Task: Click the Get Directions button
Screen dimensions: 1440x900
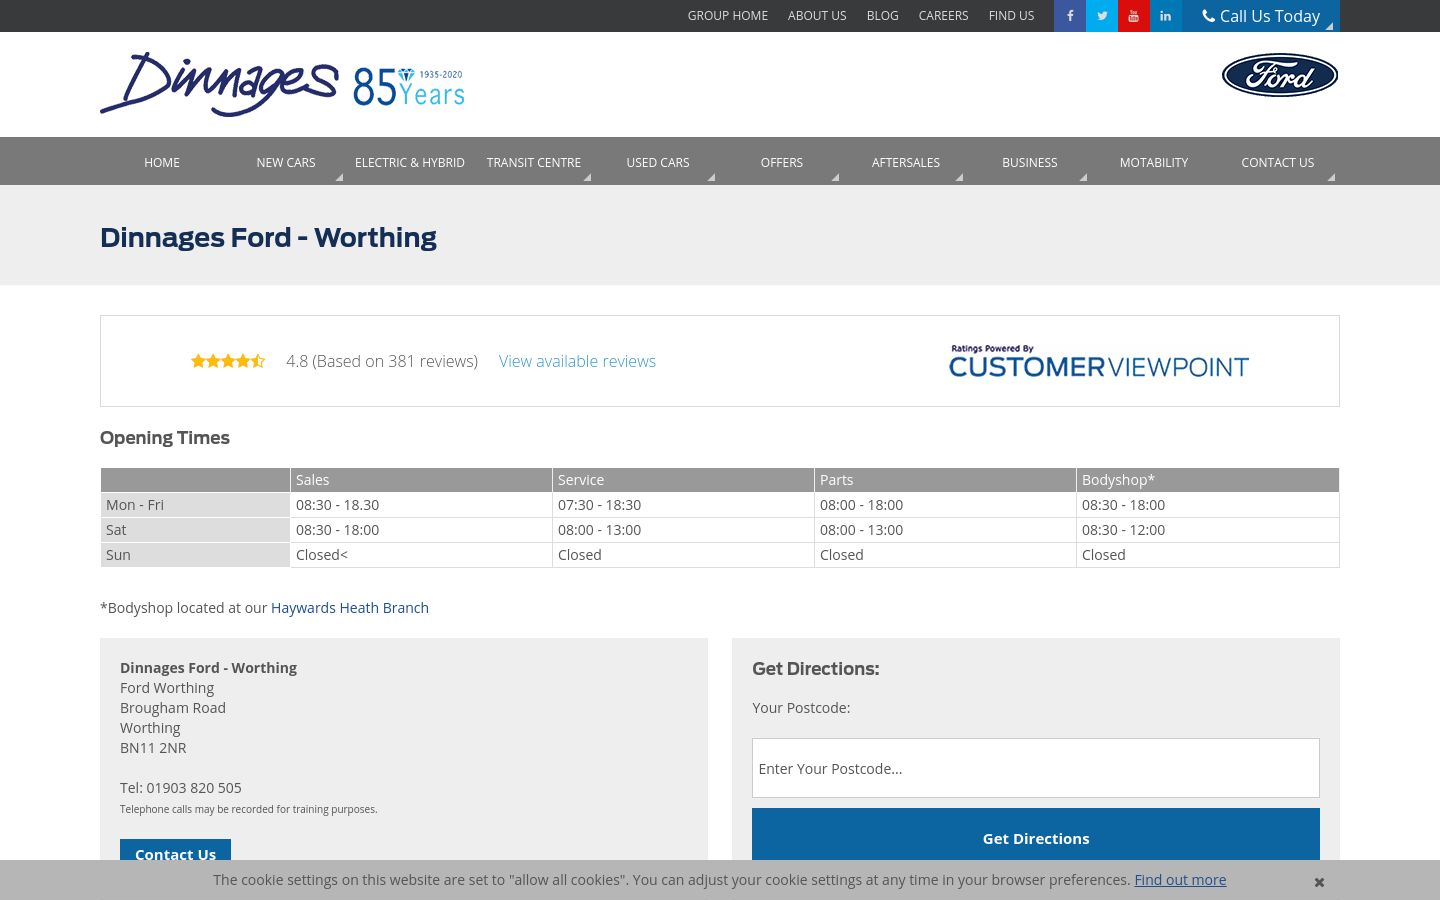Action: coord(1036,835)
